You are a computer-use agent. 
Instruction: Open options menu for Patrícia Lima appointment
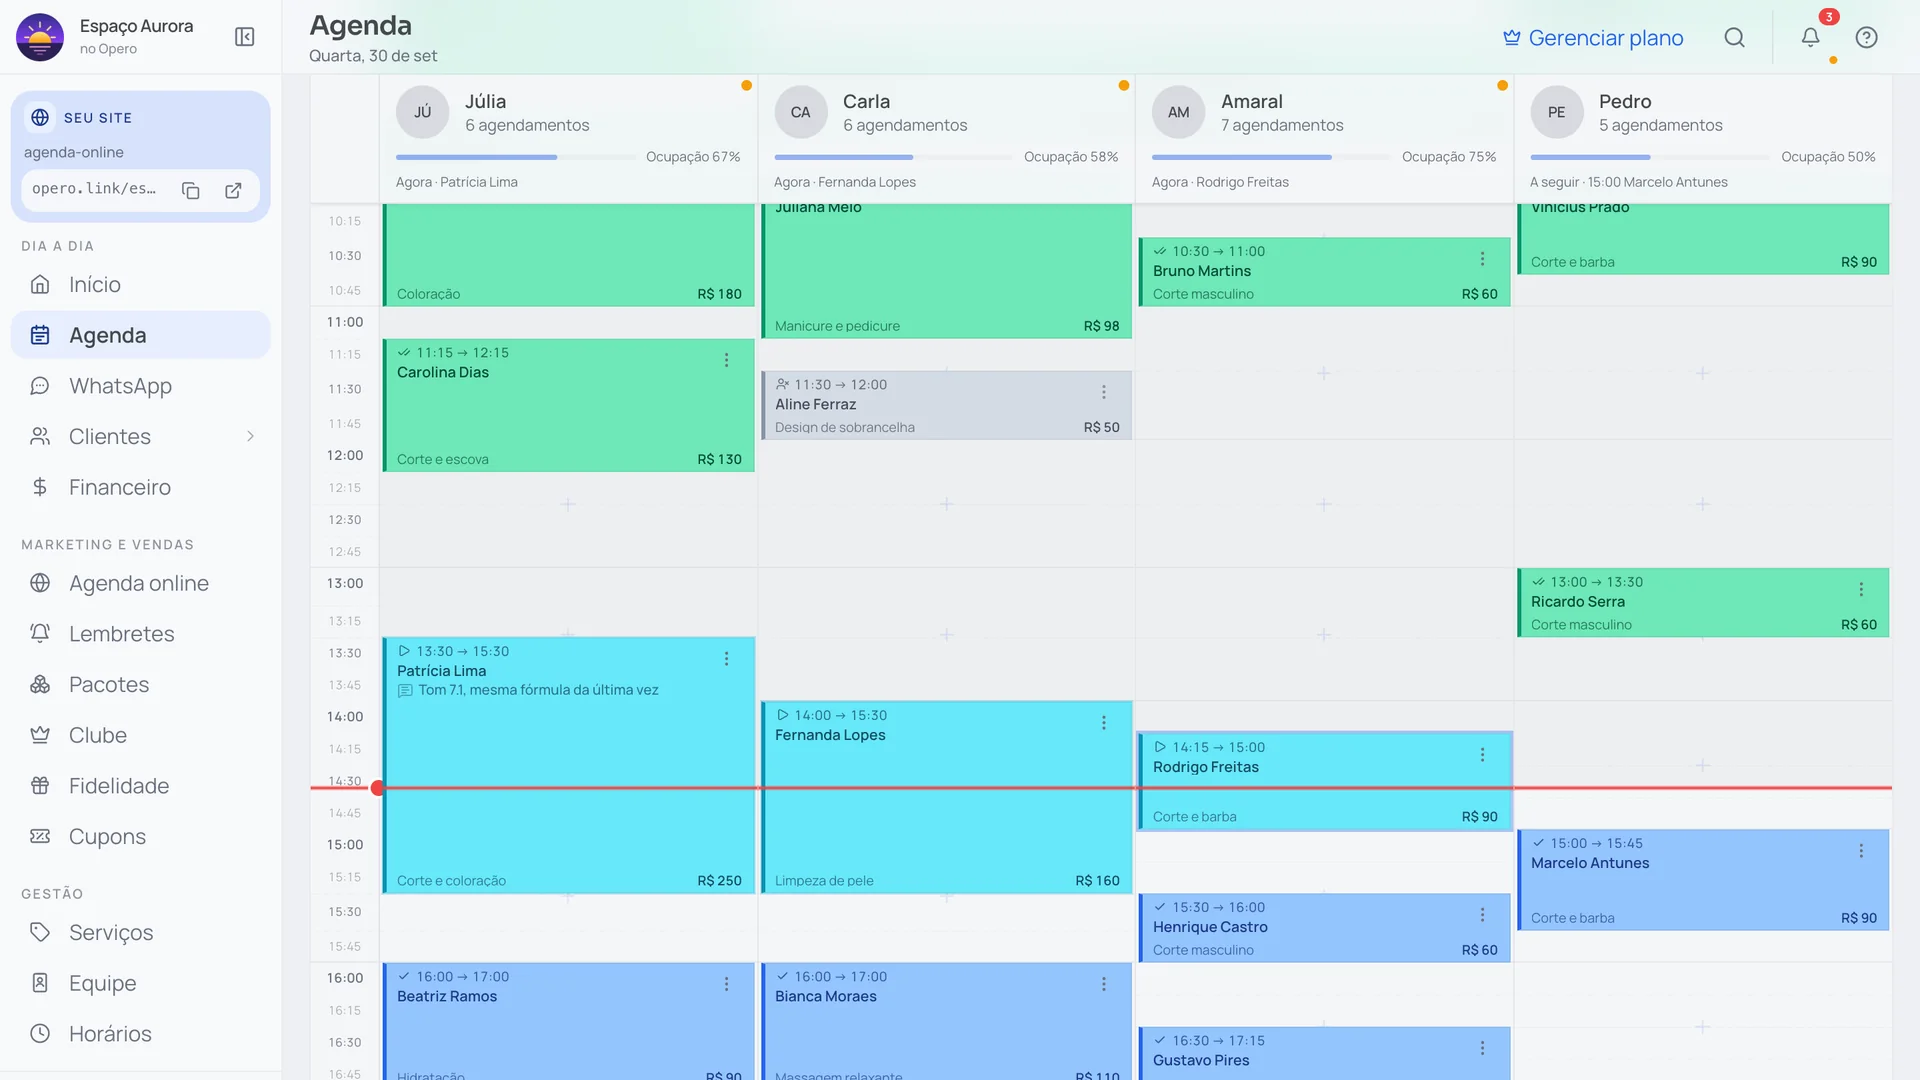pyautogui.click(x=727, y=659)
